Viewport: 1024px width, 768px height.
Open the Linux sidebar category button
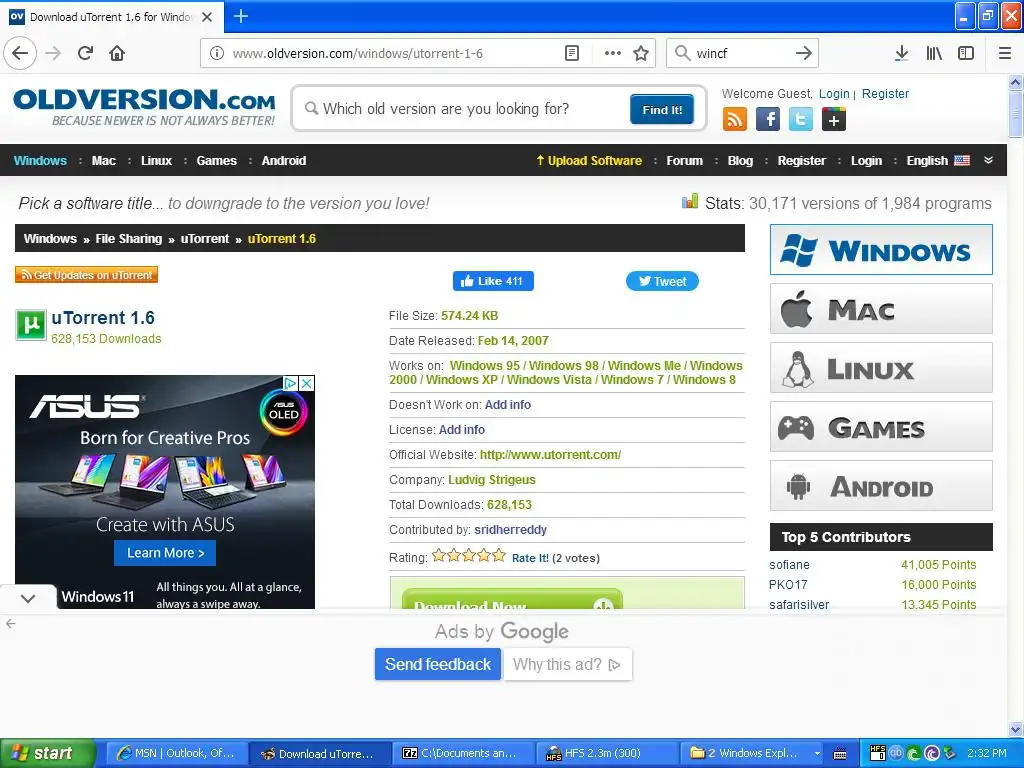[881, 368]
